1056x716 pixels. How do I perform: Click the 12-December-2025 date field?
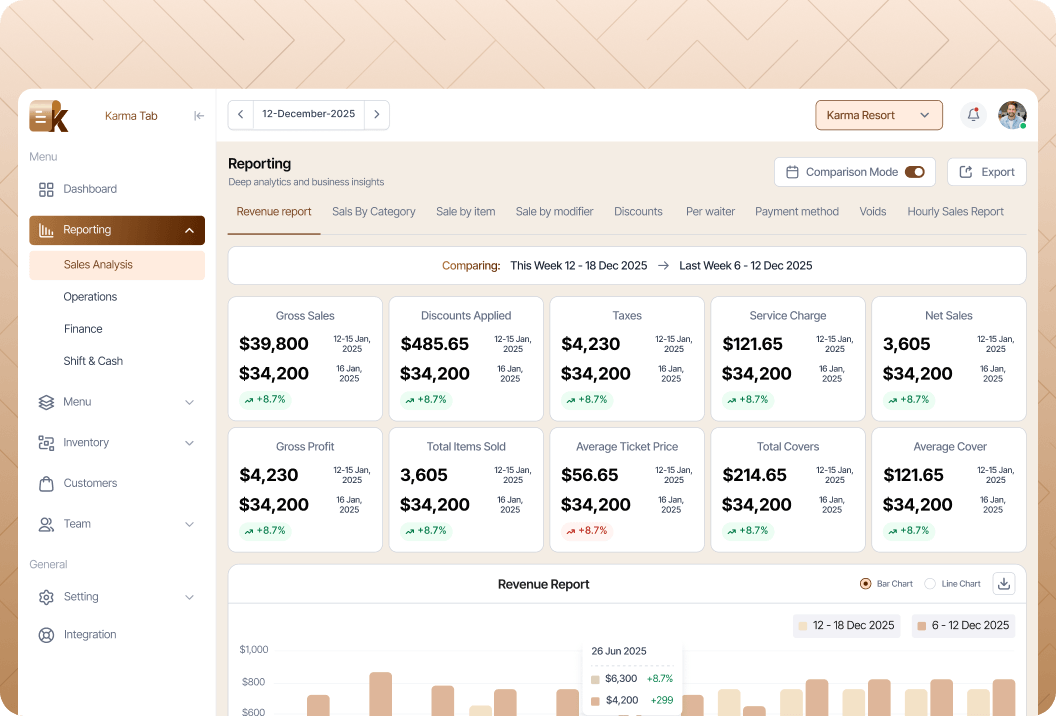pos(308,115)
